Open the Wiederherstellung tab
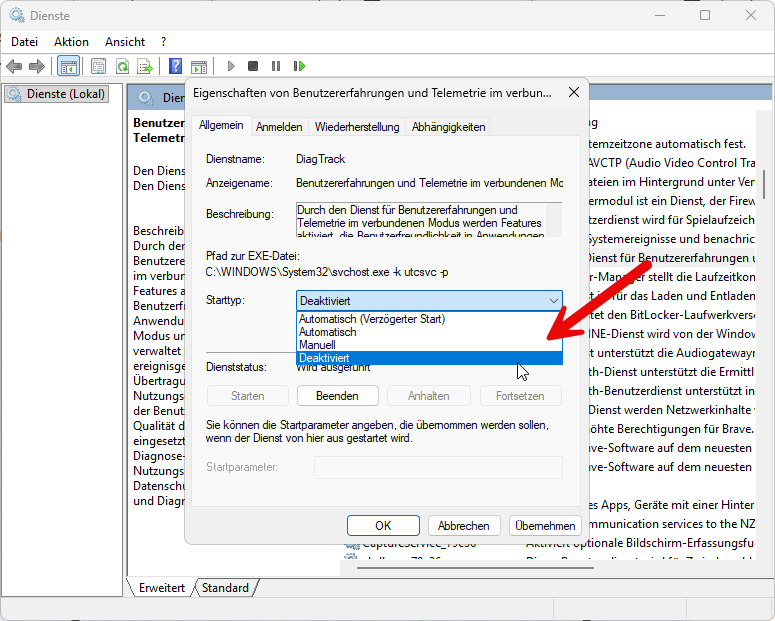 point(357,127)
